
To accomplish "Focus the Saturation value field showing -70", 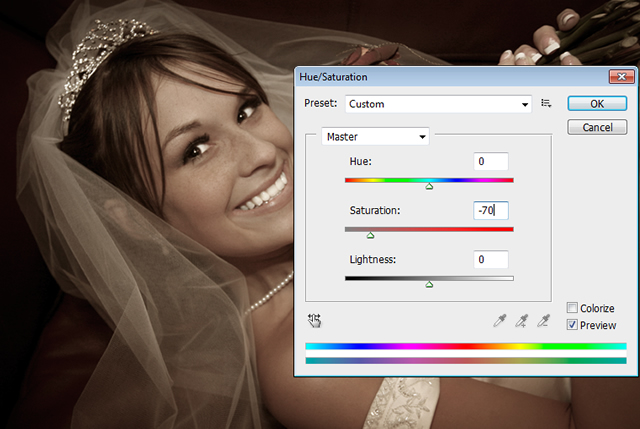I will coord(491,211).
